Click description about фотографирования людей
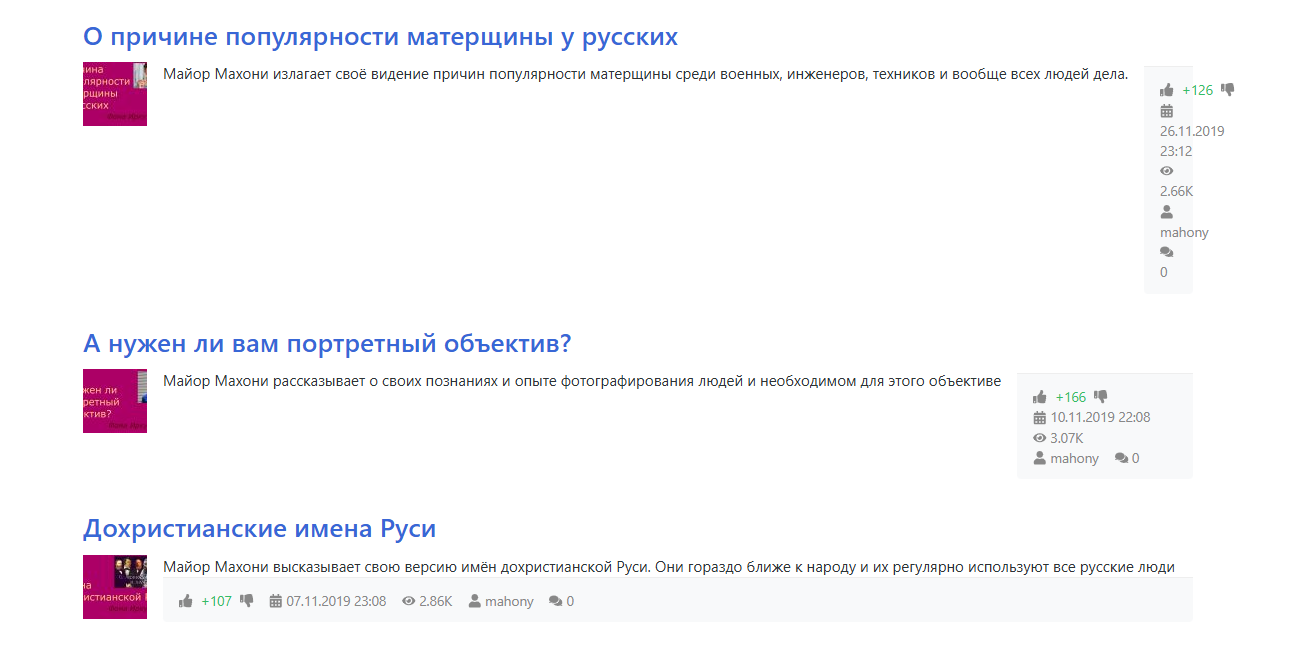Viewport: 1296px width, 662px height. click(x=582, y=380)
